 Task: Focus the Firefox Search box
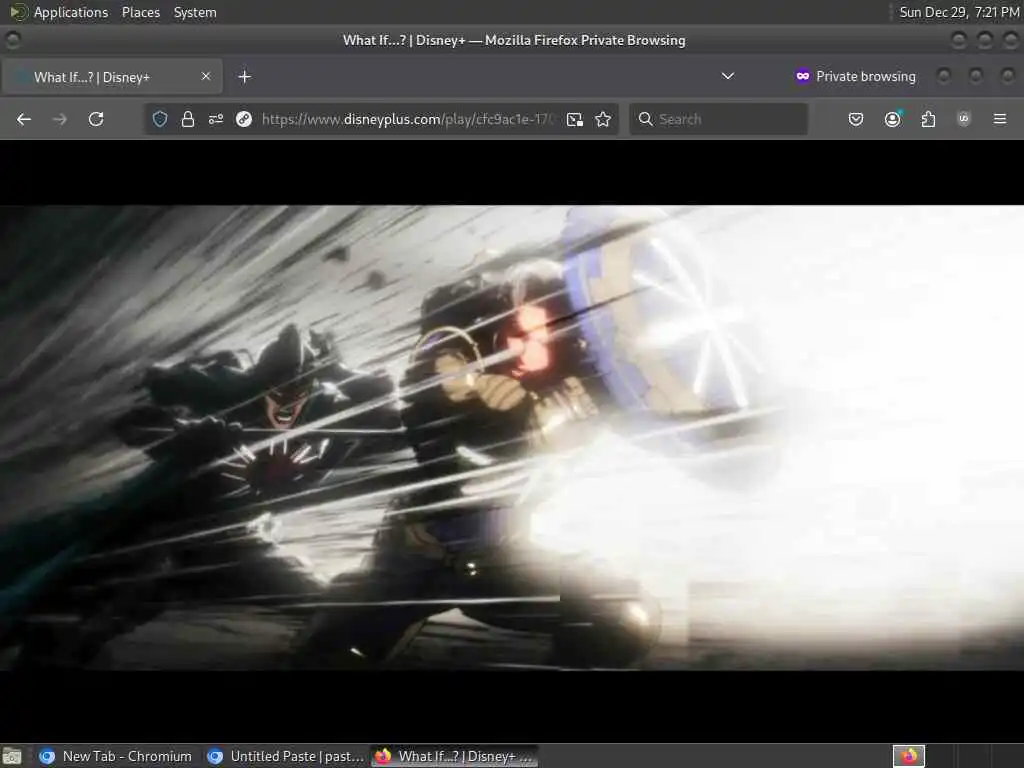(x=718, y=119)
